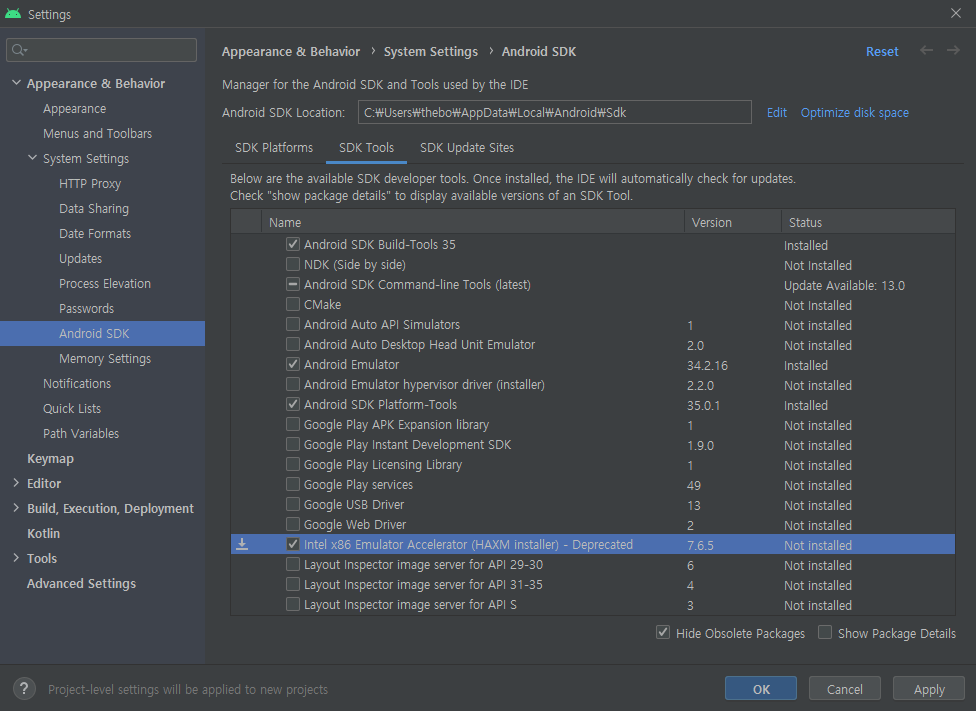This screenshot has width=976, height=711.
Task: Click the download icon beside HAXM installer
Action: 242,544
